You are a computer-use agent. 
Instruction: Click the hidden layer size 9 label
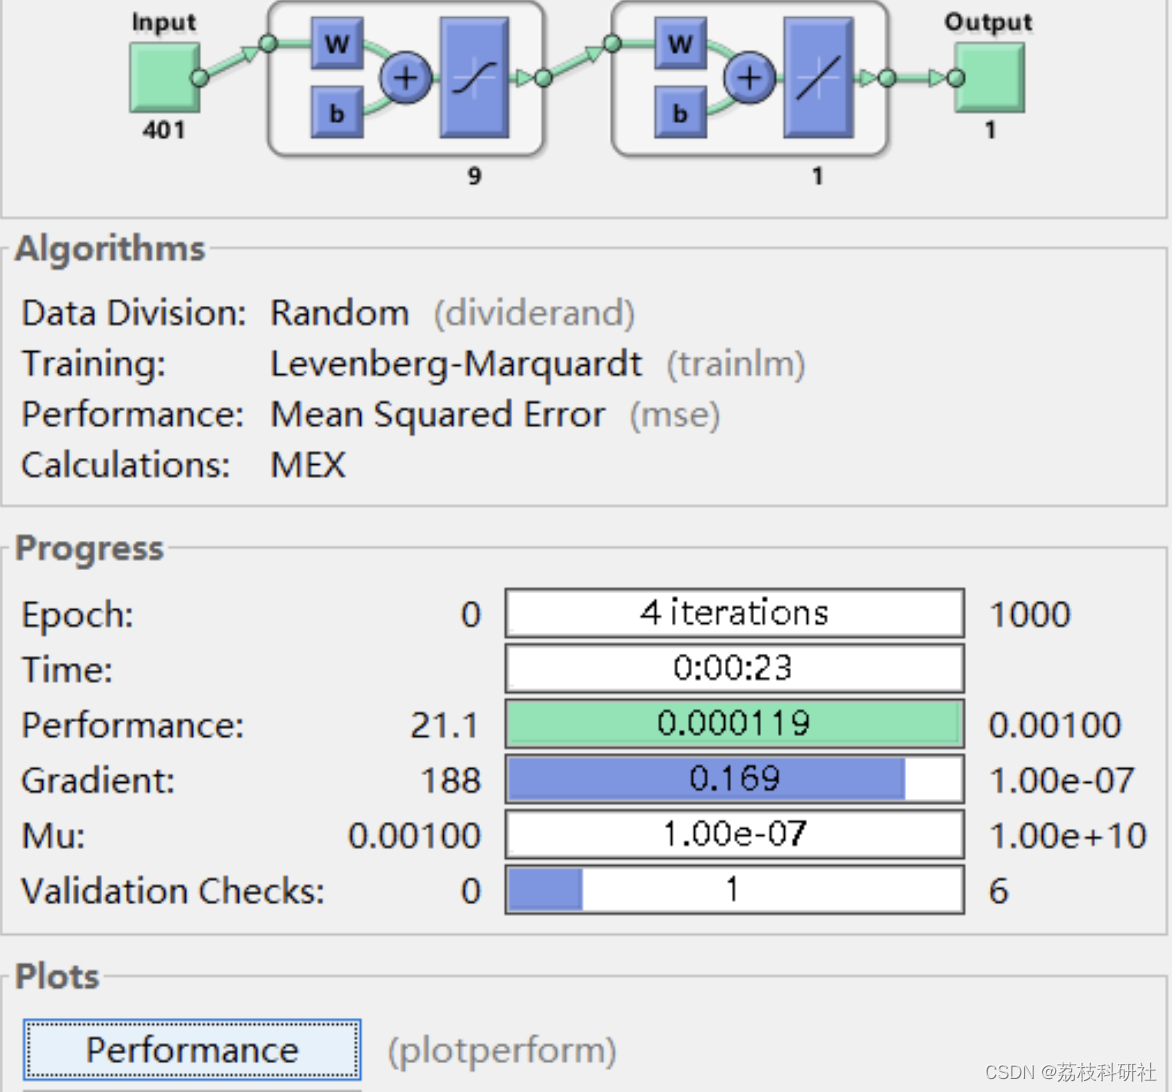[475, 176]
